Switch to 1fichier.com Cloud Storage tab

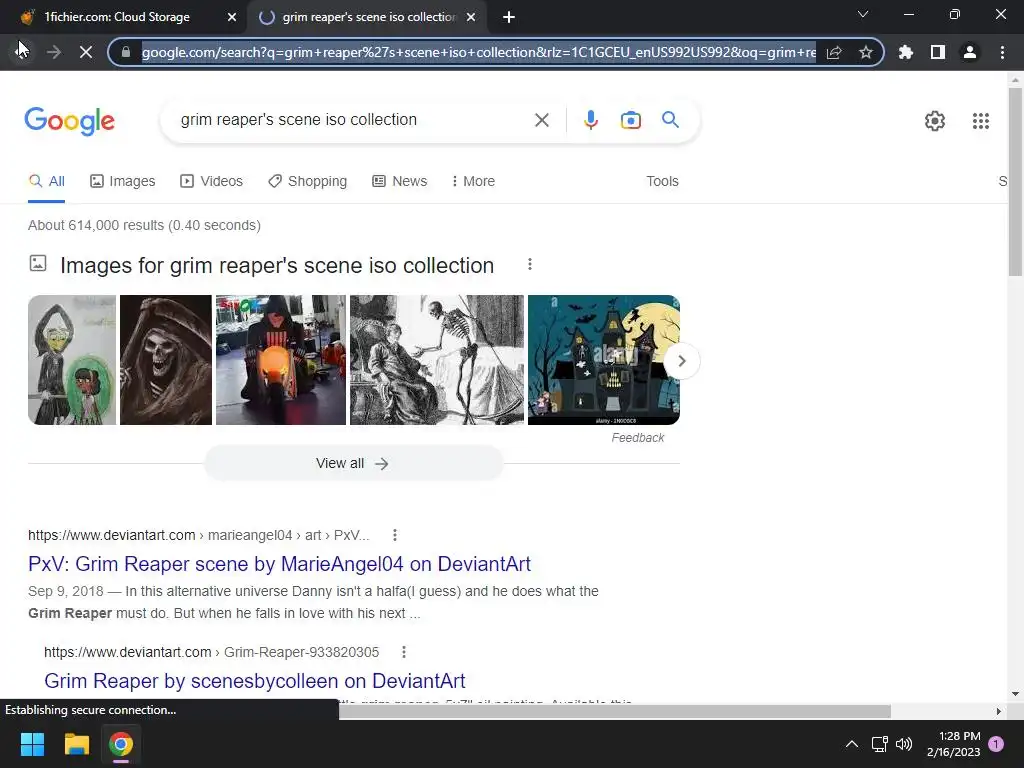coord(118,17)
